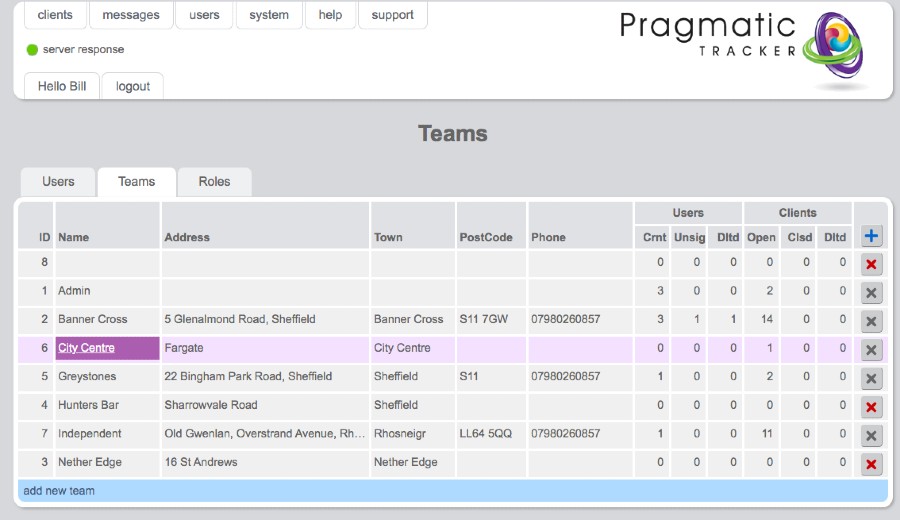Click the Users group column header
This screenshot has height=520, width=900.
(x=688, y=213)
